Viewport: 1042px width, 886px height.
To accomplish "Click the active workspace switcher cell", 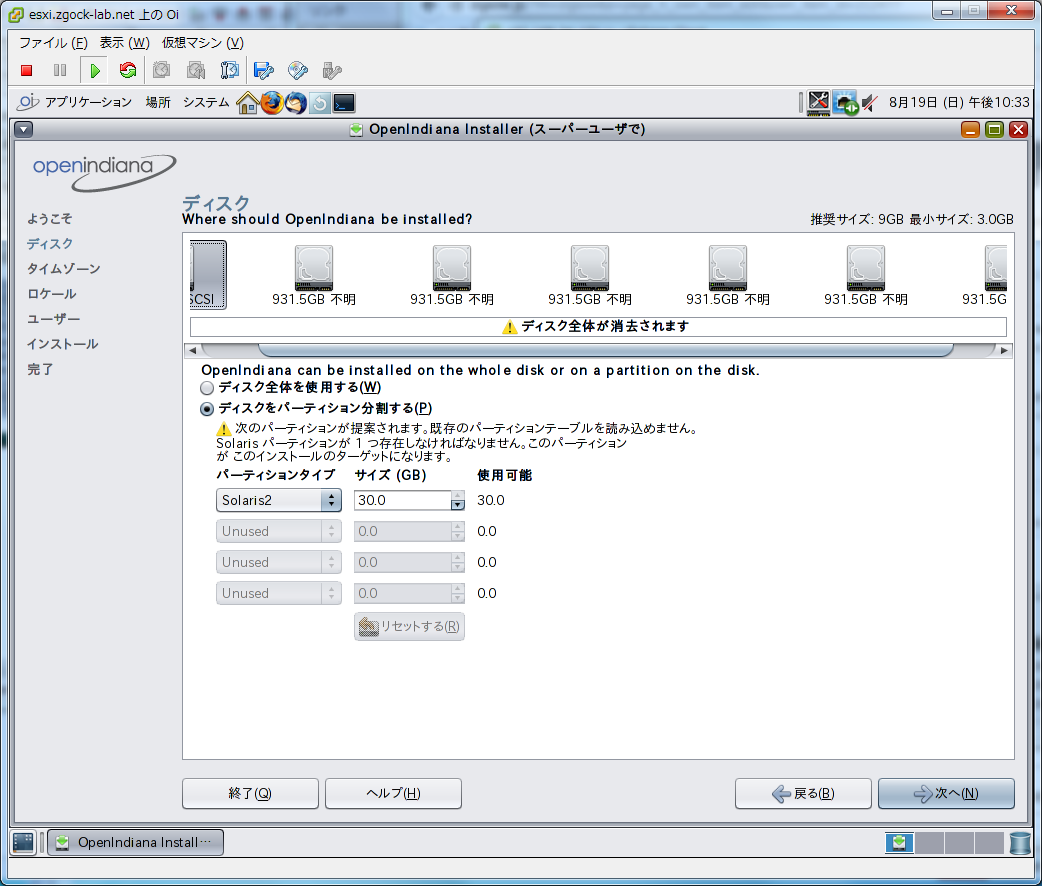I will (899, 843).
